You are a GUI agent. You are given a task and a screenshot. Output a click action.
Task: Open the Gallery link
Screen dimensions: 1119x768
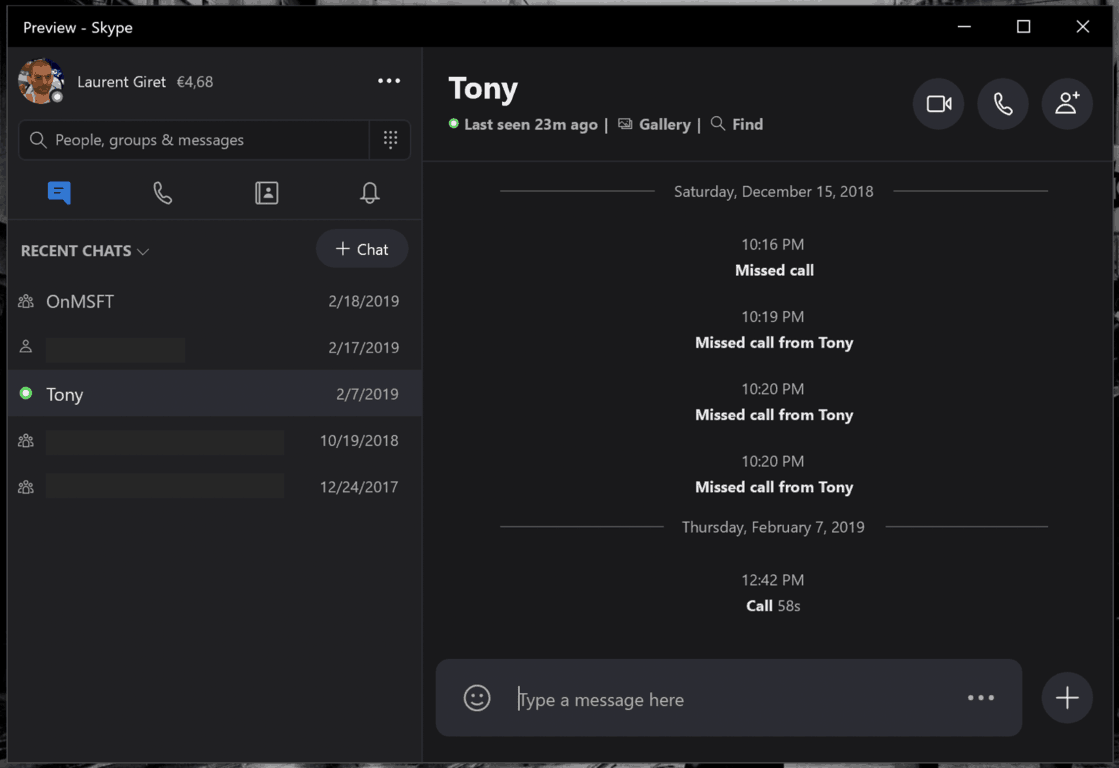[655, 124]
